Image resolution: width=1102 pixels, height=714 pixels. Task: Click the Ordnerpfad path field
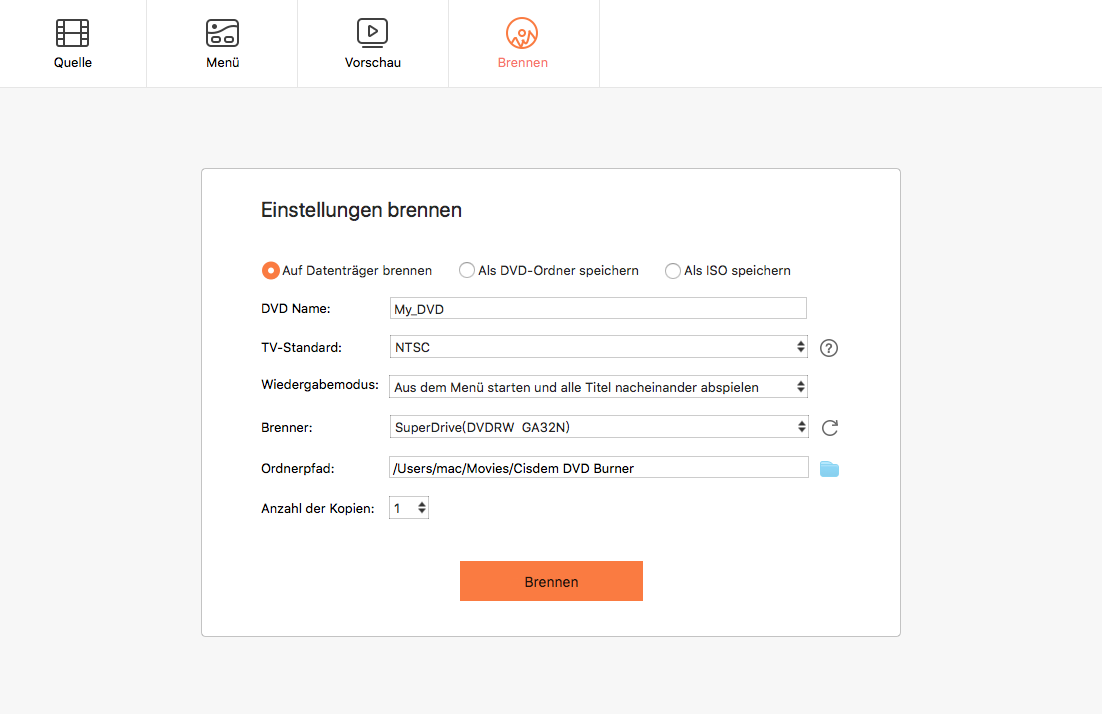point(599,468)
